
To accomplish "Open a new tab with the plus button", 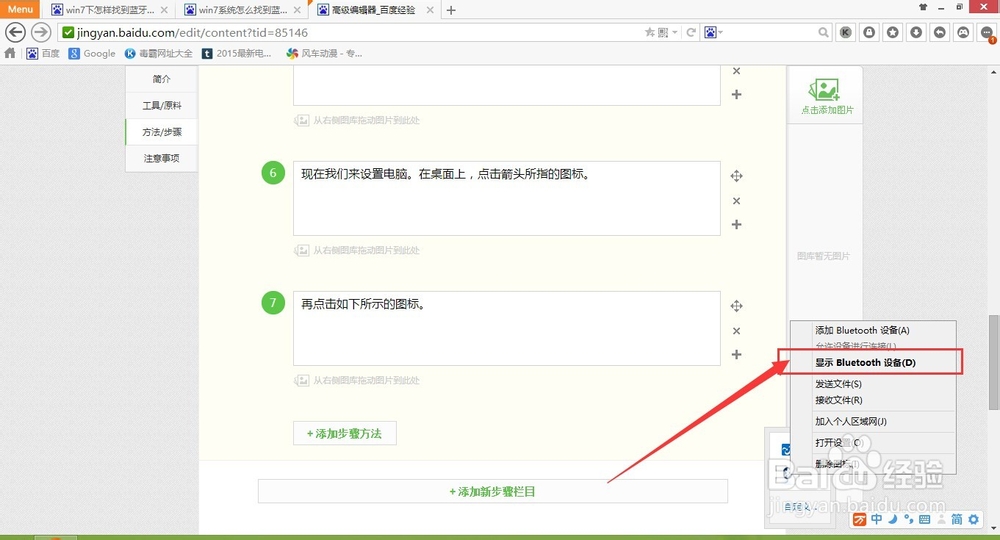I will point(451,10).
